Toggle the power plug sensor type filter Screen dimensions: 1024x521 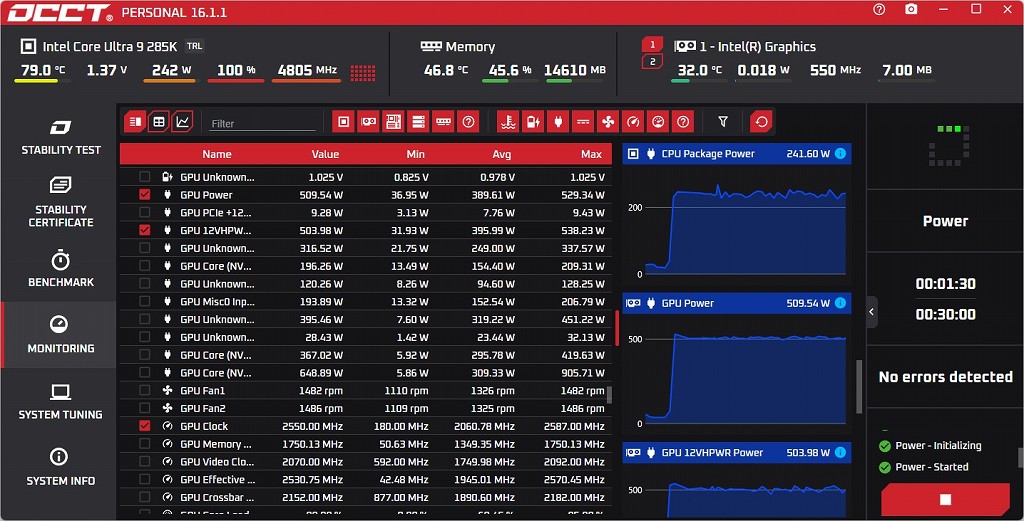click(558, 121)
